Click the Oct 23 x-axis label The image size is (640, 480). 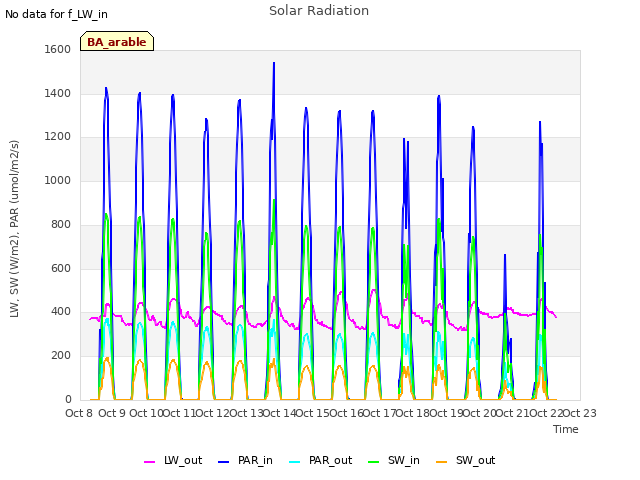pos(579,413)
